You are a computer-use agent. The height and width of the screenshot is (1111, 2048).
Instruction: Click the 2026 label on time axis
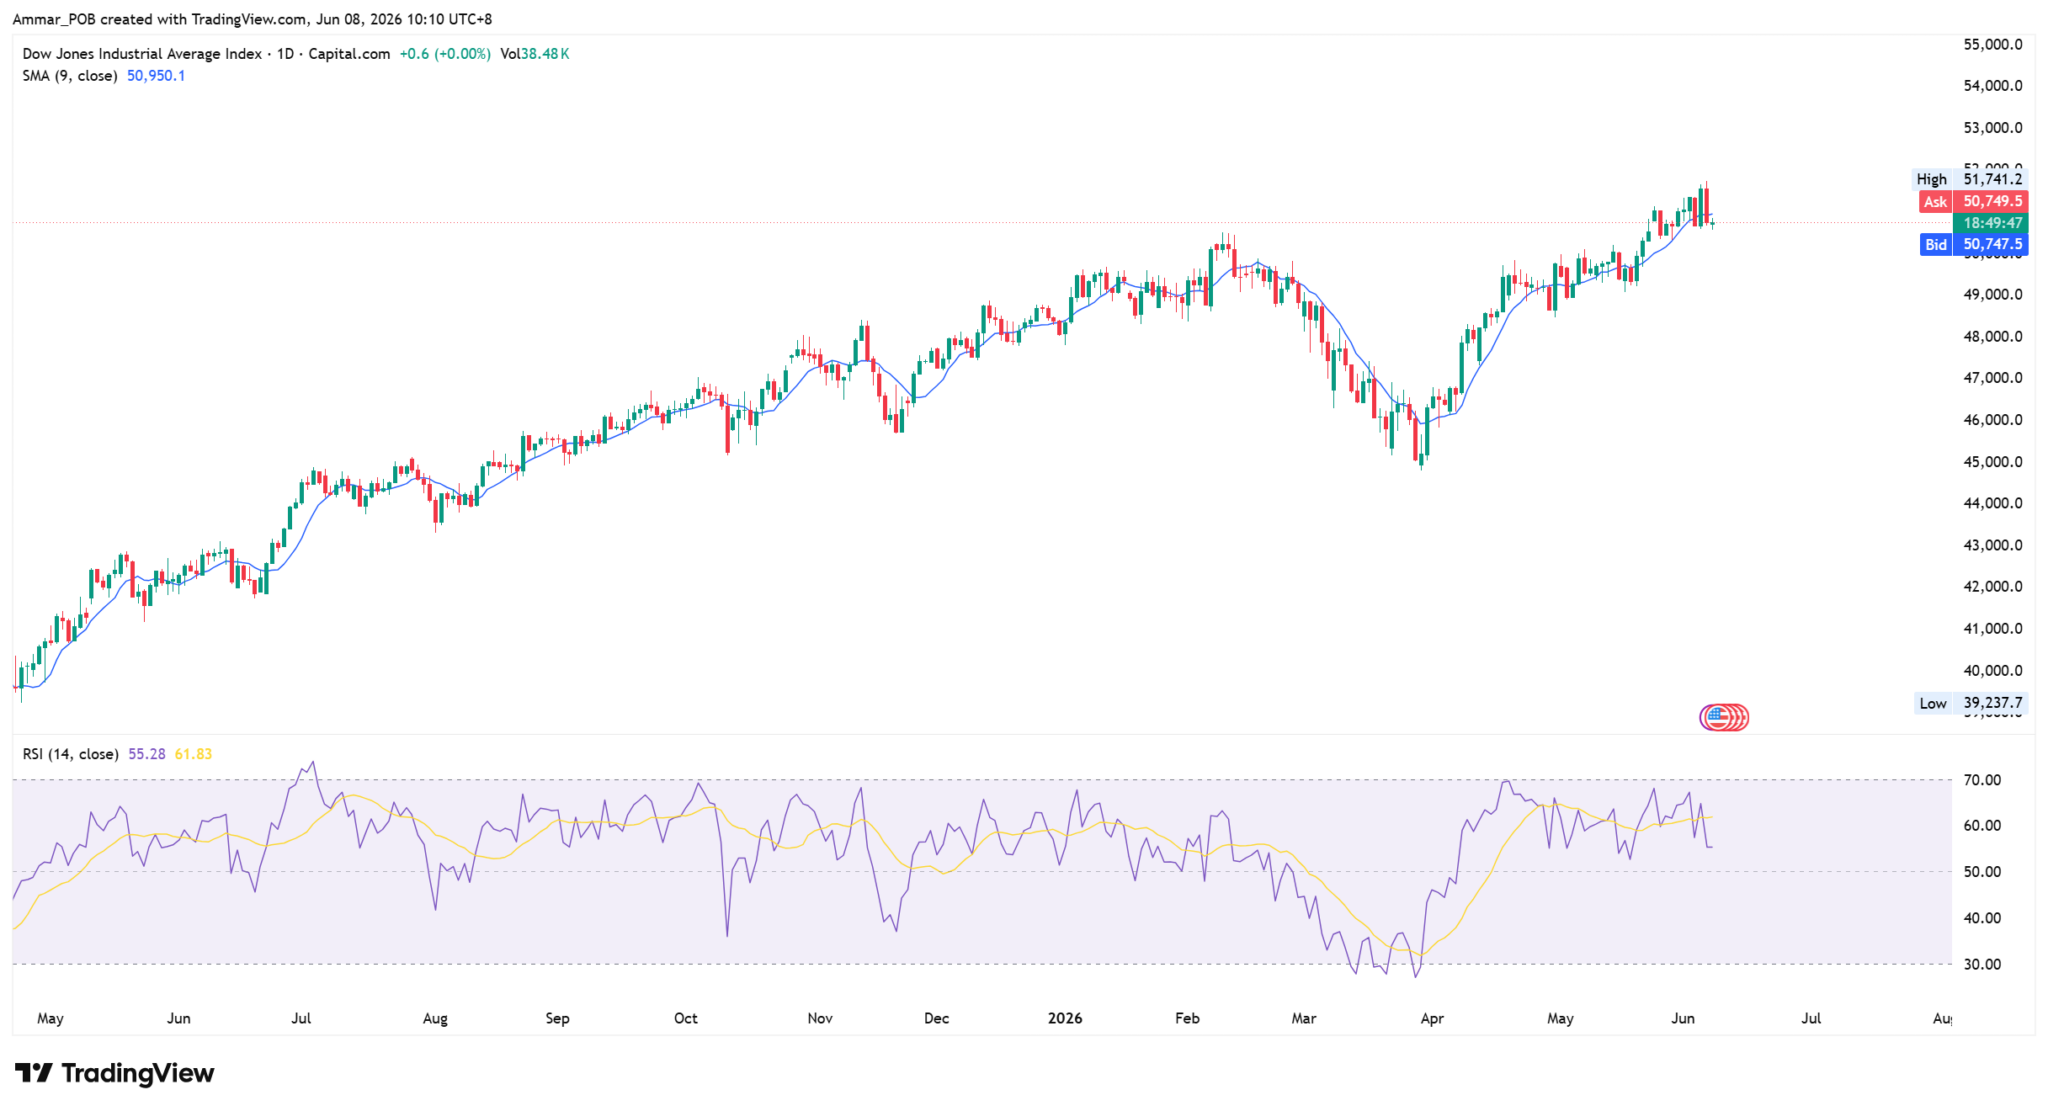pyautogui.click(x=1065, y=1018)
